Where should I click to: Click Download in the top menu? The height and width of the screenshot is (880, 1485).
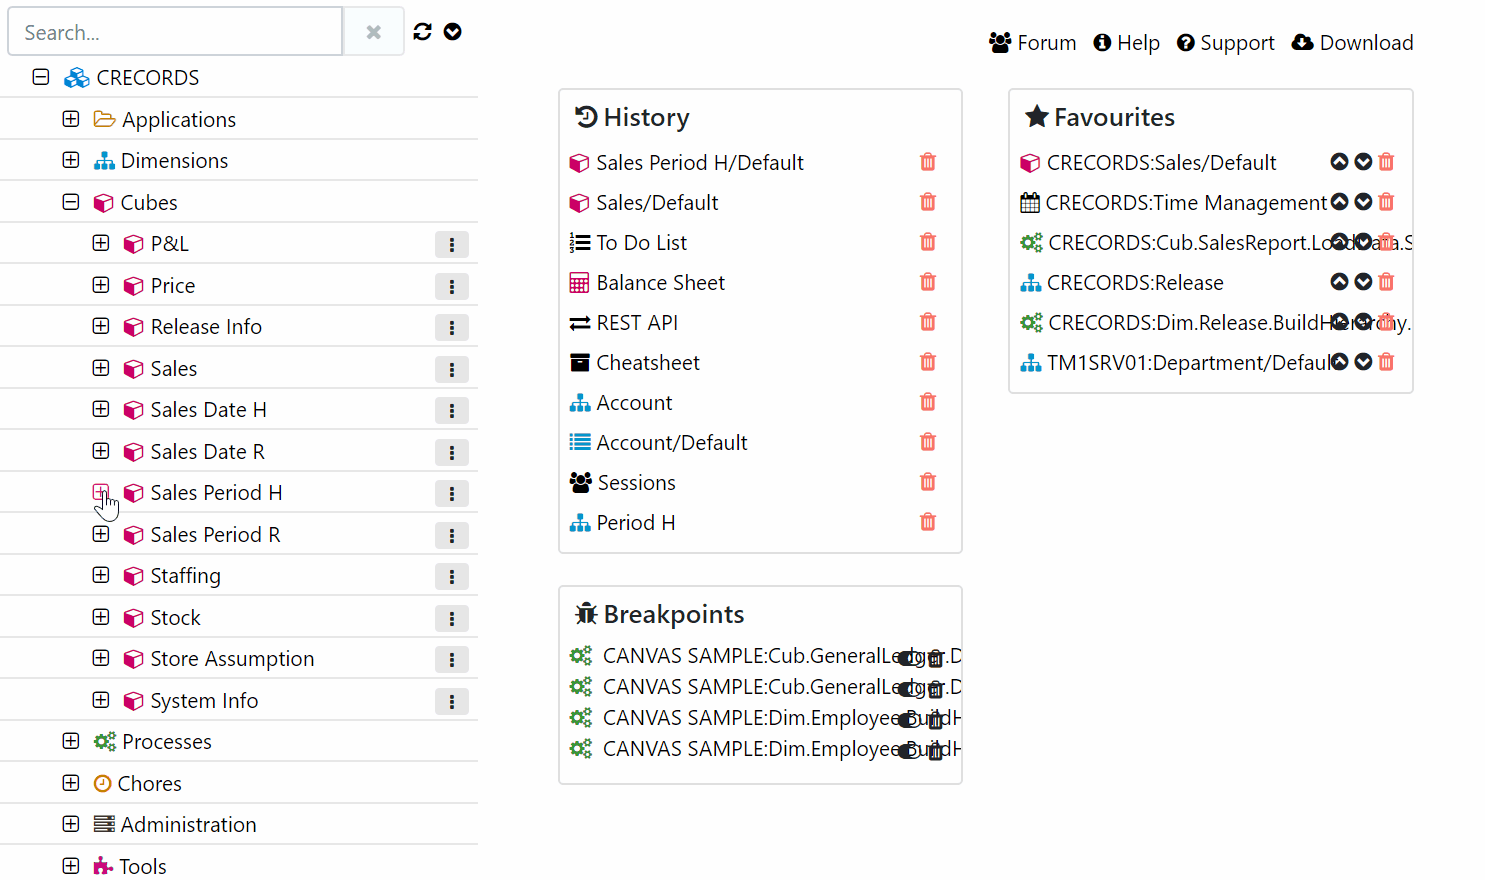pos(1352,43)
